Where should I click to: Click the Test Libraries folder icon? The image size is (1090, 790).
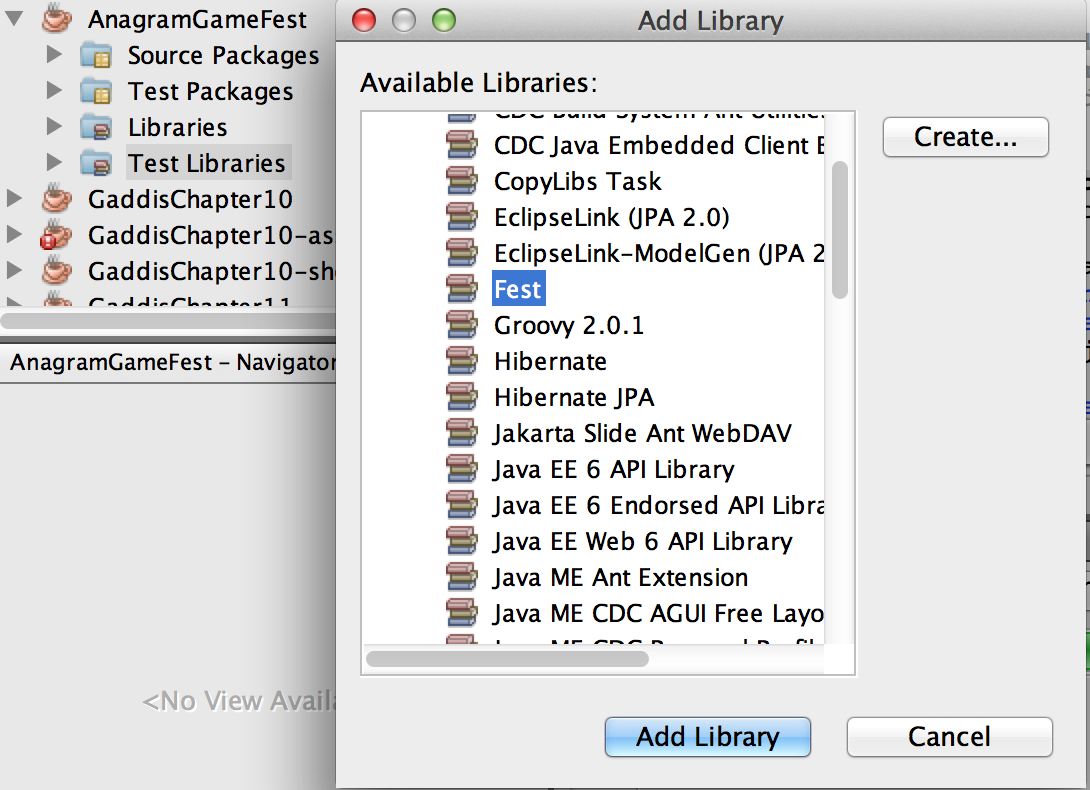click(96, 163)
